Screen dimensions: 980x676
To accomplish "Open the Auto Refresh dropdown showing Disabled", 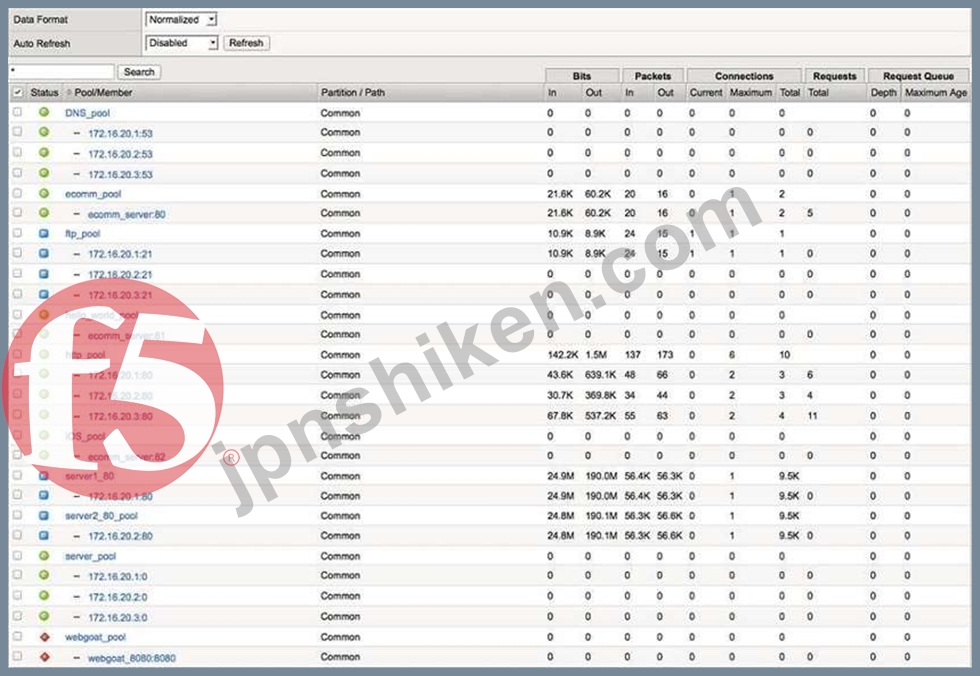I will coord(182,42).
